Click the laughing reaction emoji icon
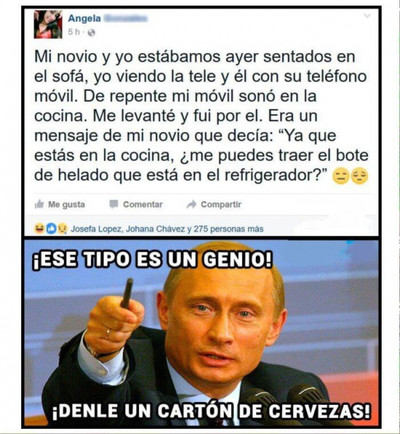 (x=39, y=229)
